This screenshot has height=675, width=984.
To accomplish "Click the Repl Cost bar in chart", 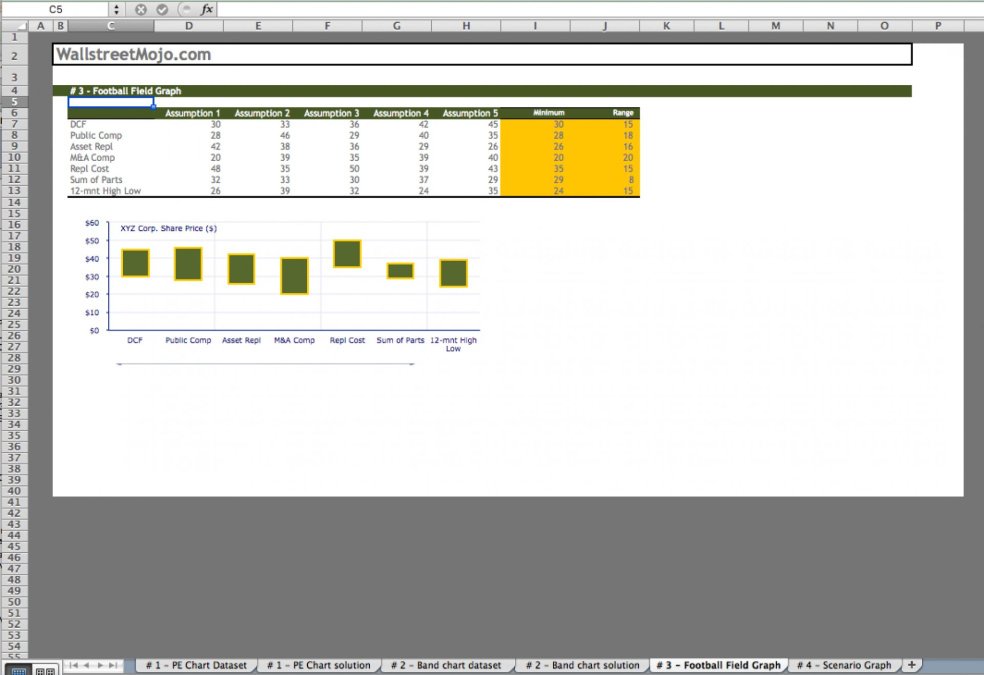I will point(347,254).
